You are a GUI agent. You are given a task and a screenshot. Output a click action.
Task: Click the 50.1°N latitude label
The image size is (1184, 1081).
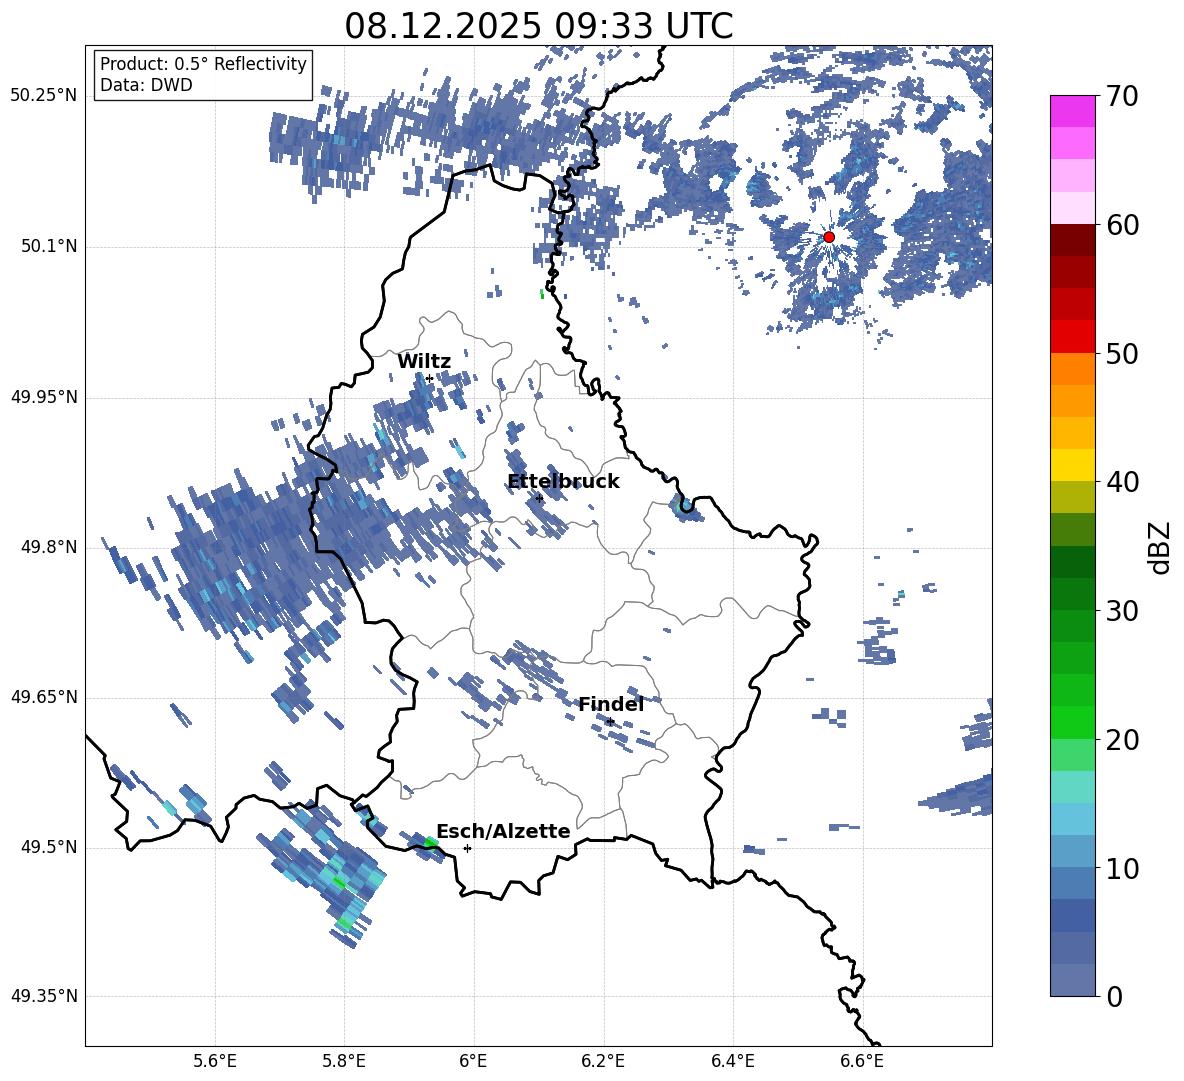click(48, 246)
